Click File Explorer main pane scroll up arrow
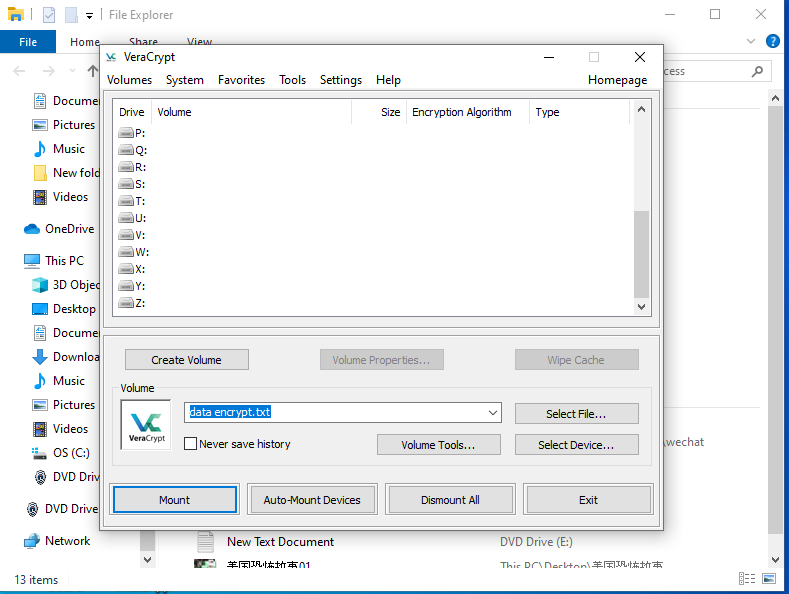Image resolution: width=789 pixels, height=594 pixels. (x=775, y=98)
